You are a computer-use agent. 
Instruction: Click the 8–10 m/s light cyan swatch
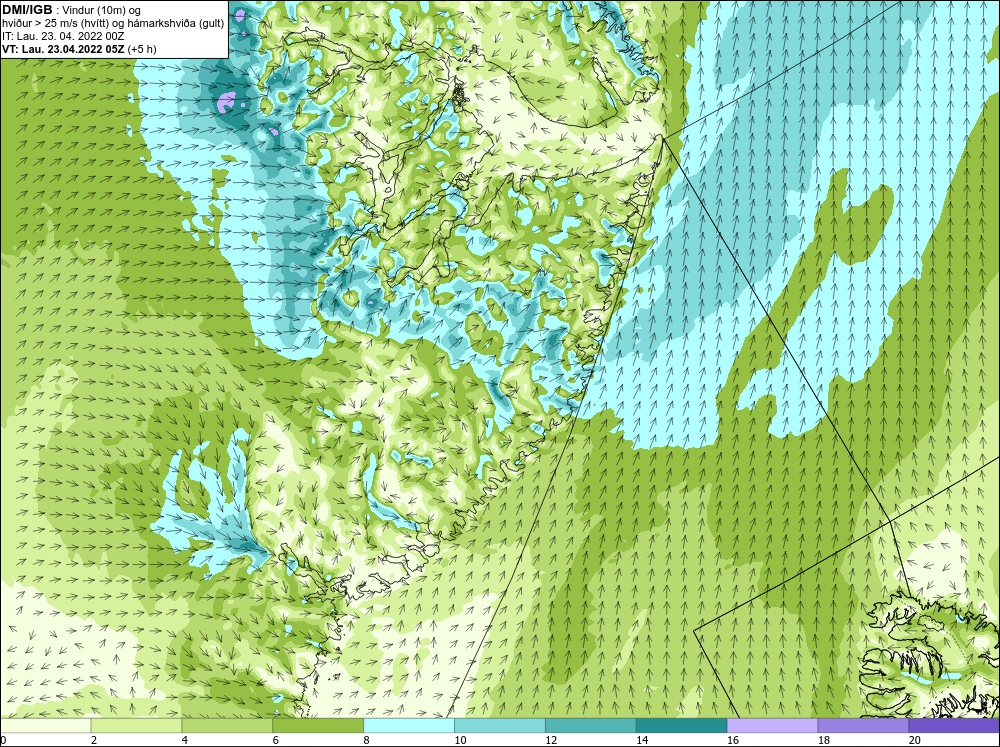click(409, 725)
